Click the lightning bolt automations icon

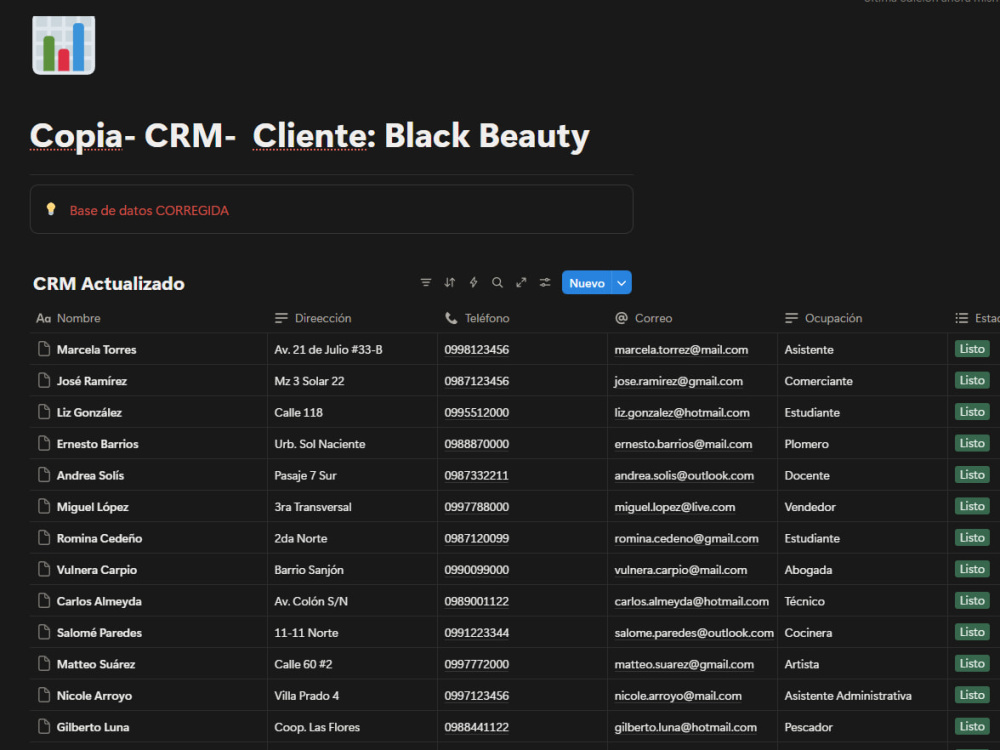[473, 283]
